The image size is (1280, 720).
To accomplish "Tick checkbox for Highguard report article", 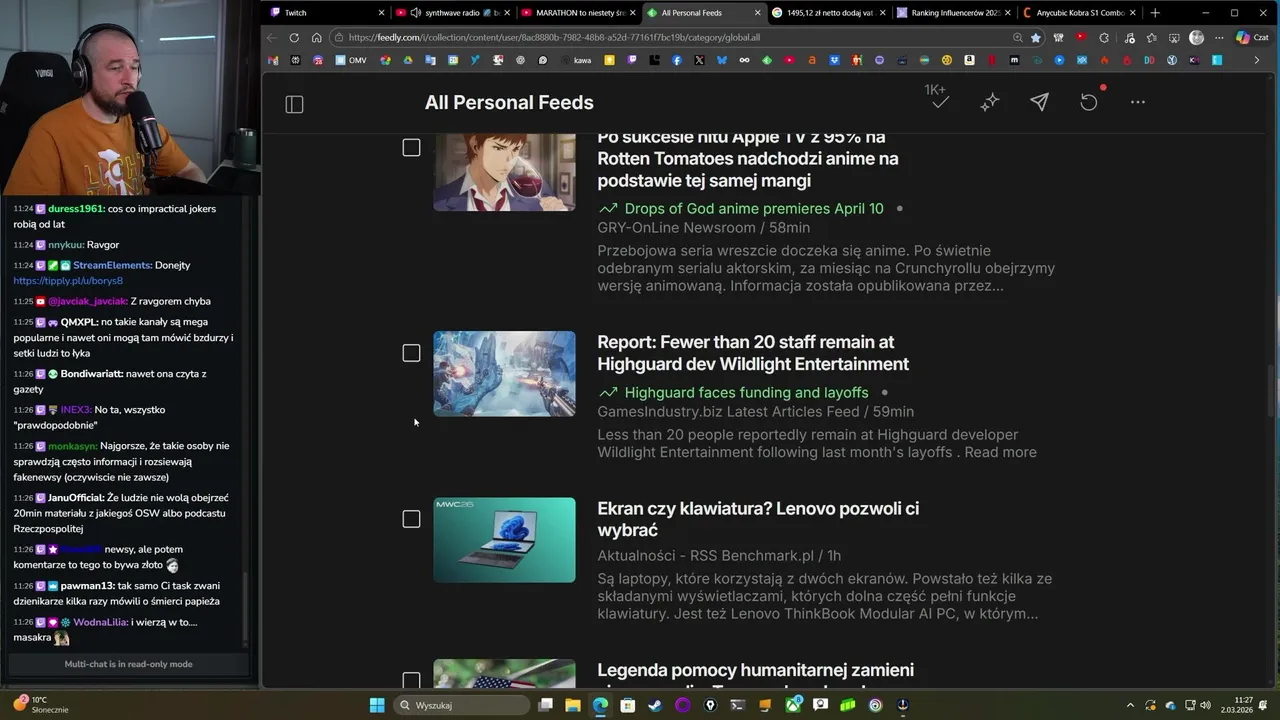I will click(411, 353).
